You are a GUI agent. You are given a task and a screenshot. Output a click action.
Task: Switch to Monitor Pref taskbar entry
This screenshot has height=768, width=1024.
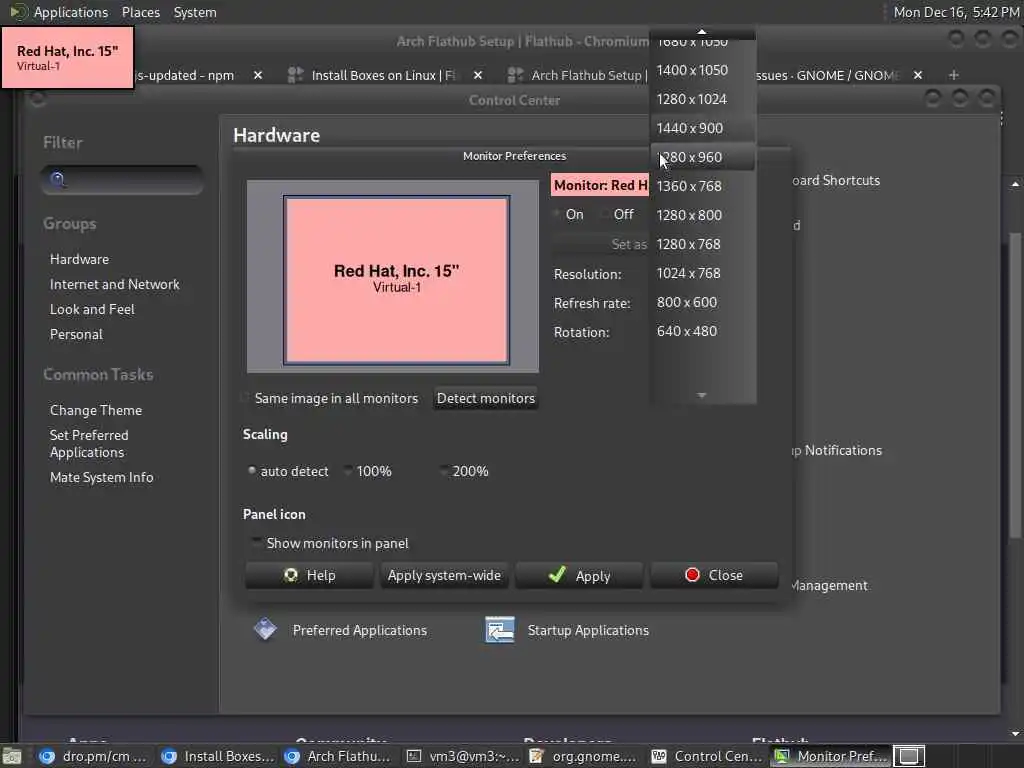(830, 756)
